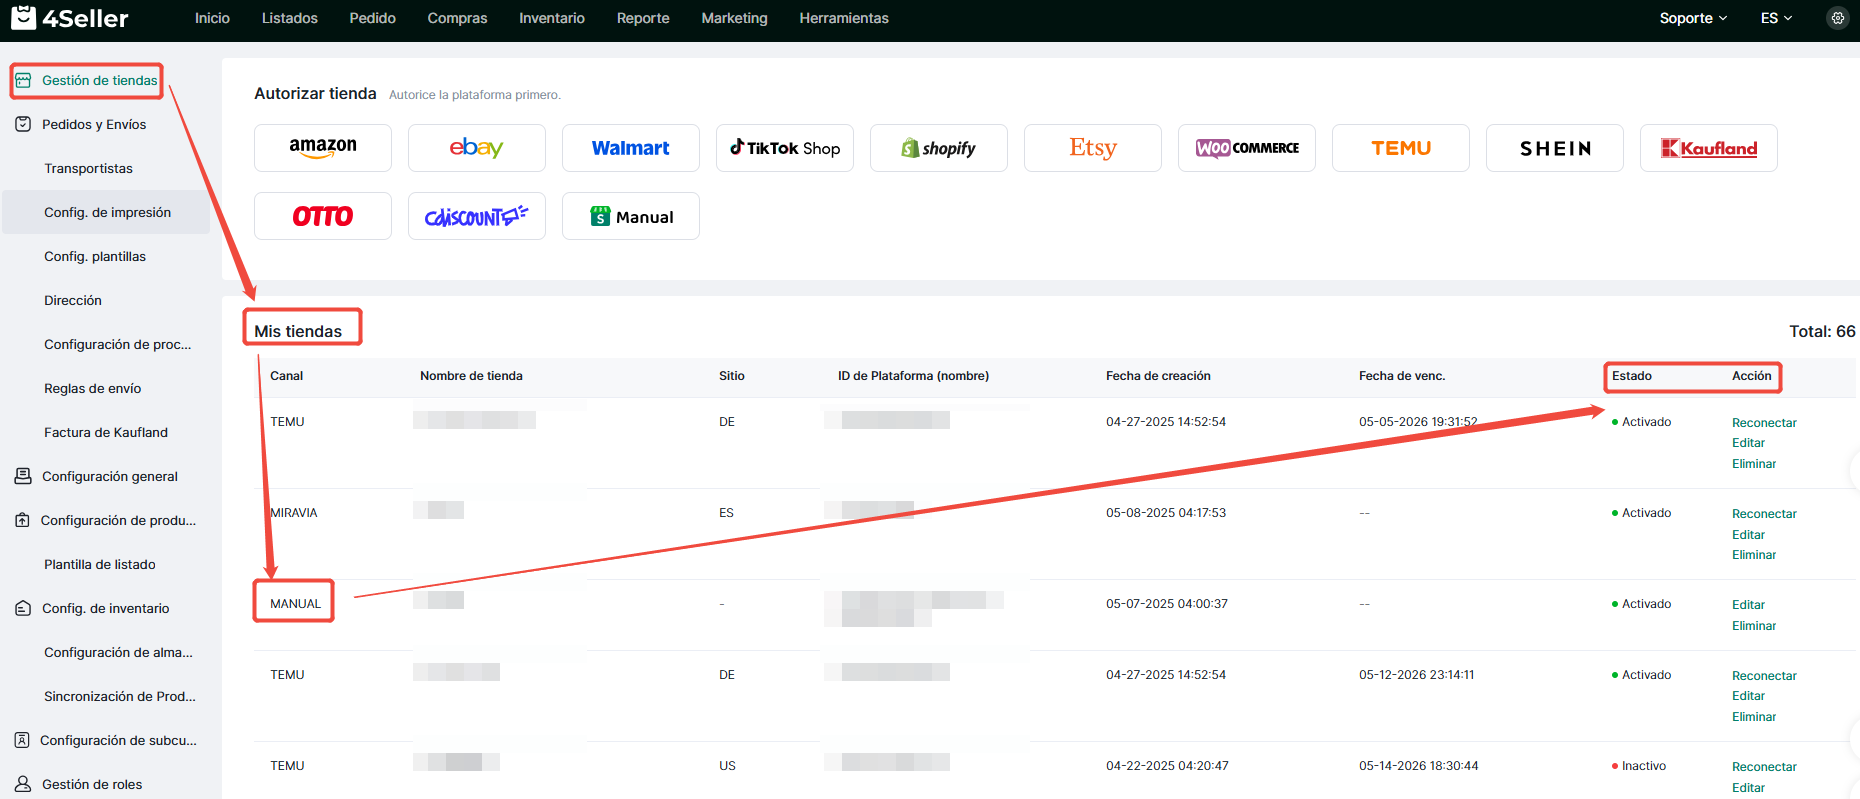Authorize an Etsy store

tap(1093, 148)
